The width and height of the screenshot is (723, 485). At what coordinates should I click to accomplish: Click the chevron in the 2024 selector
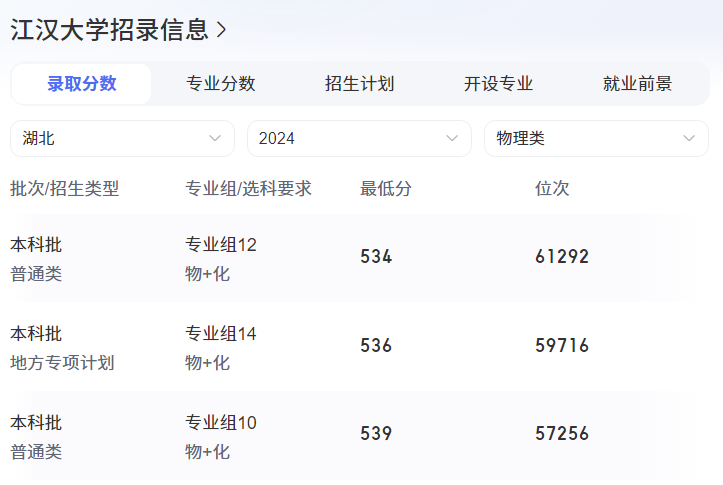coord(452,138)
